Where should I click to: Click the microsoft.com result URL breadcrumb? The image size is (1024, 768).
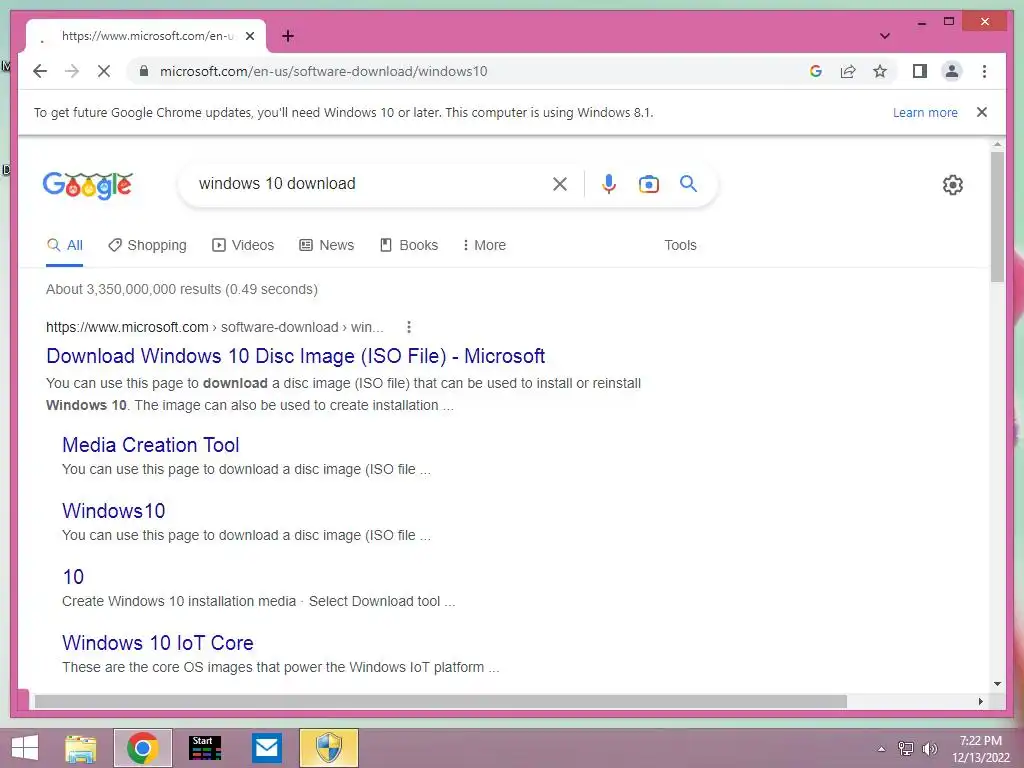pyautogui.click(x=214, y=327)
